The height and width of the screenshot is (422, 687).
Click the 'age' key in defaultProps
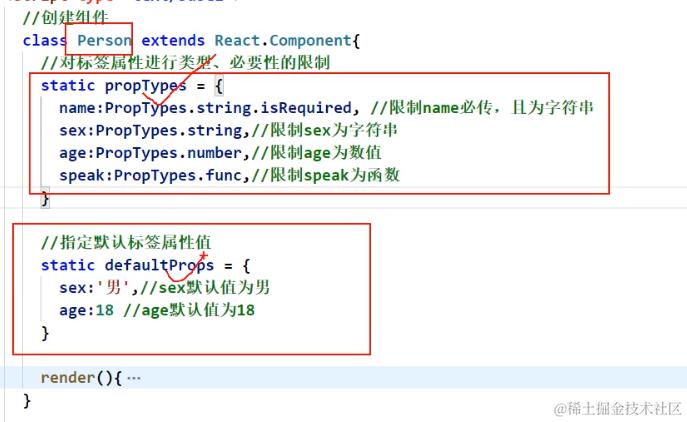[72, 311]
